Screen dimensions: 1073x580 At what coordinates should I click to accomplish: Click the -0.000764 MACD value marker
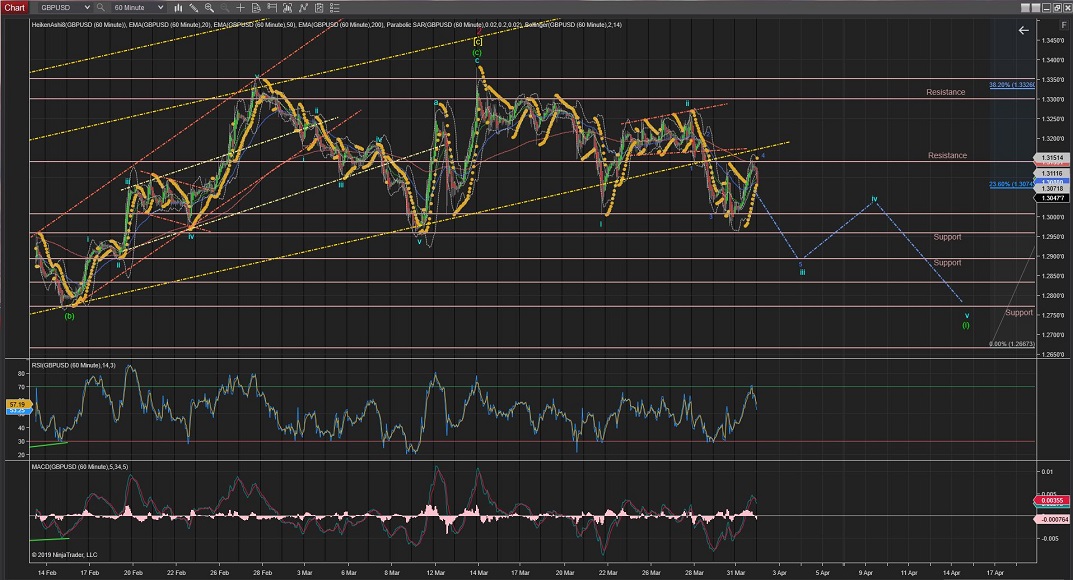tap(1053, 520)
